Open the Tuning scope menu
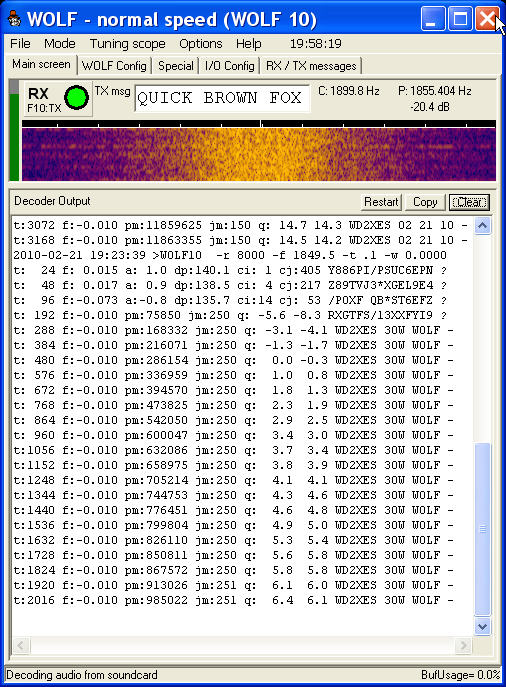This screenshot has height=687, width=506. click(127, 44)
